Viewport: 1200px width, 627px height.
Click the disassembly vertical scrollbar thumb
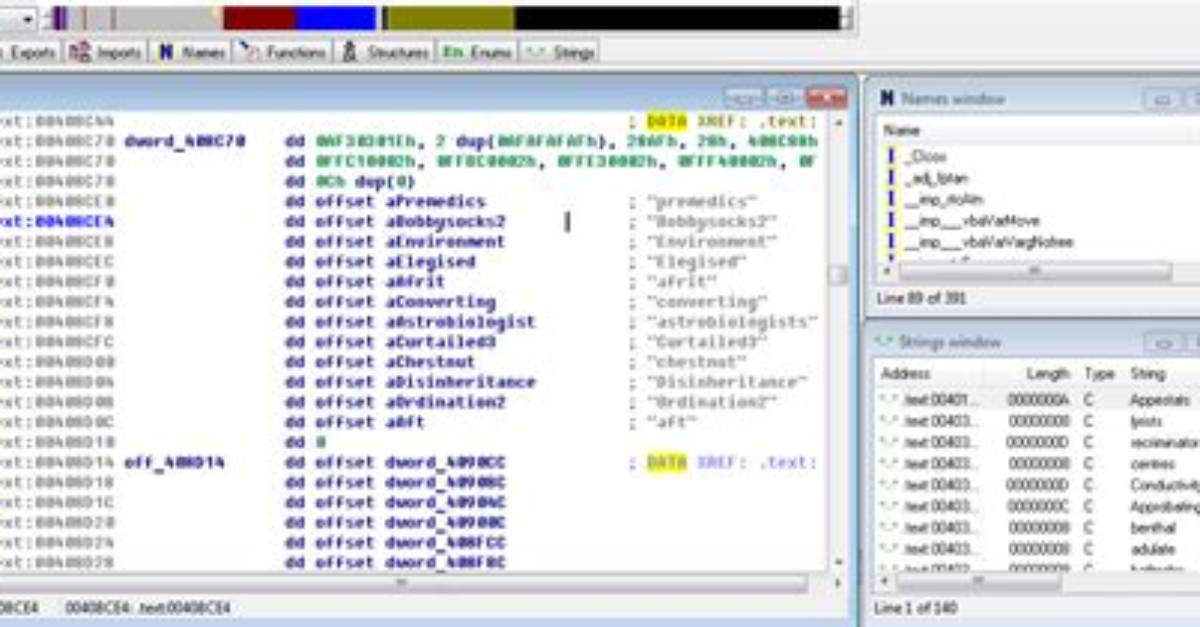coord(838,276)
